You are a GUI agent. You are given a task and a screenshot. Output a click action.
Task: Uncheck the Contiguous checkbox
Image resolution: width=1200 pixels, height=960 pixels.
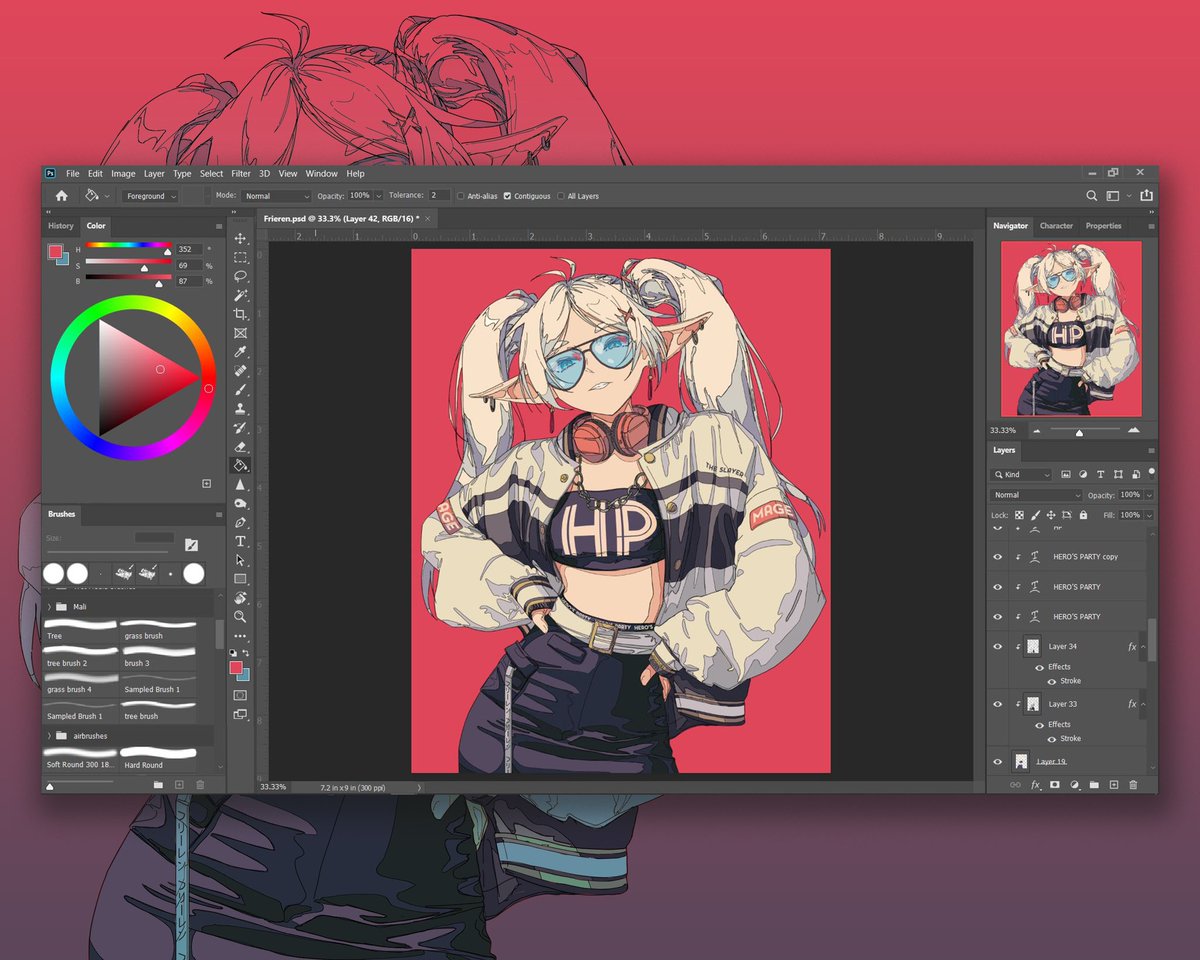(508, 196)
